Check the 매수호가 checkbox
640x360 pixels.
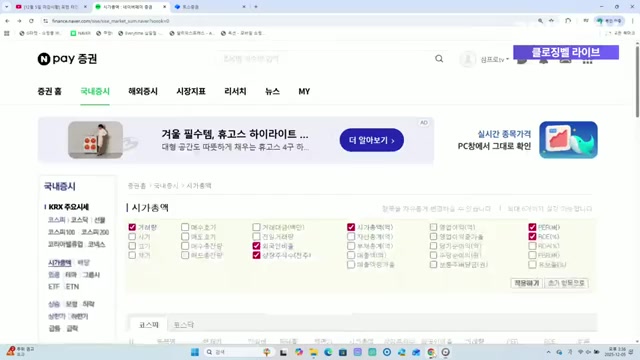click(x=185, y=227)
